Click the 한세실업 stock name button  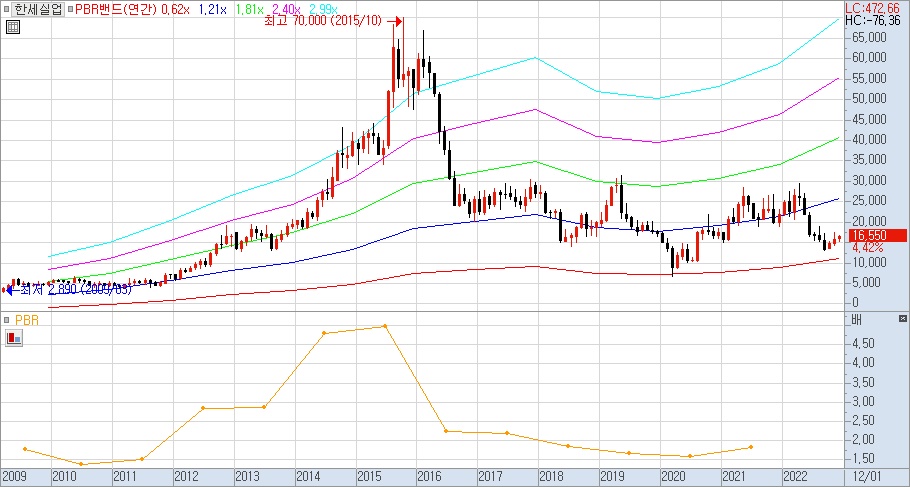click(39, 9)
